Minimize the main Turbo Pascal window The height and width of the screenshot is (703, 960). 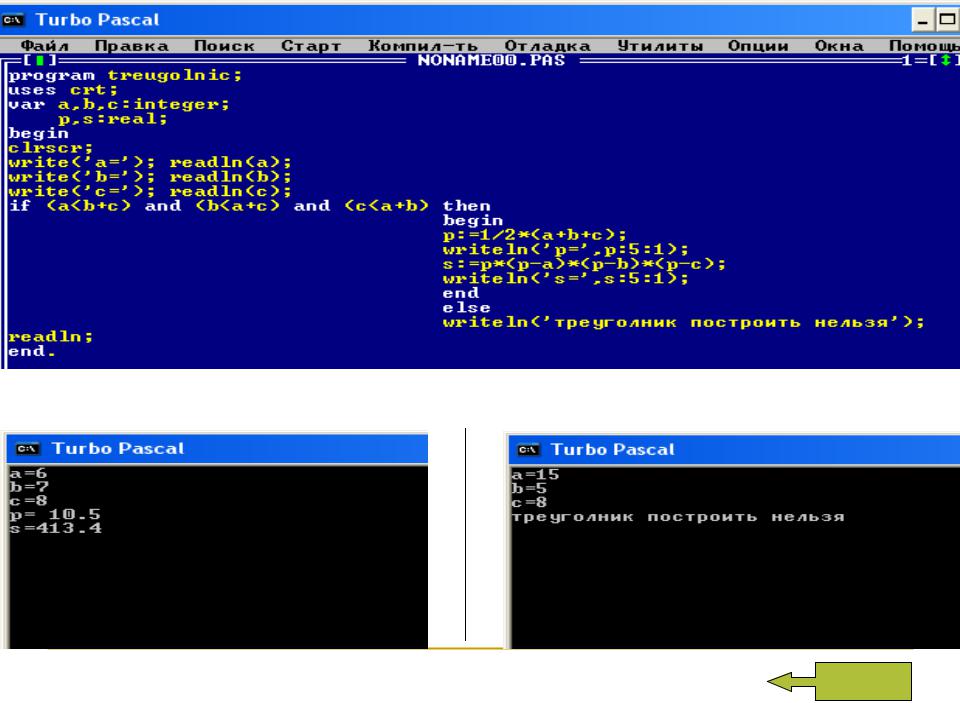click(922, 20)
